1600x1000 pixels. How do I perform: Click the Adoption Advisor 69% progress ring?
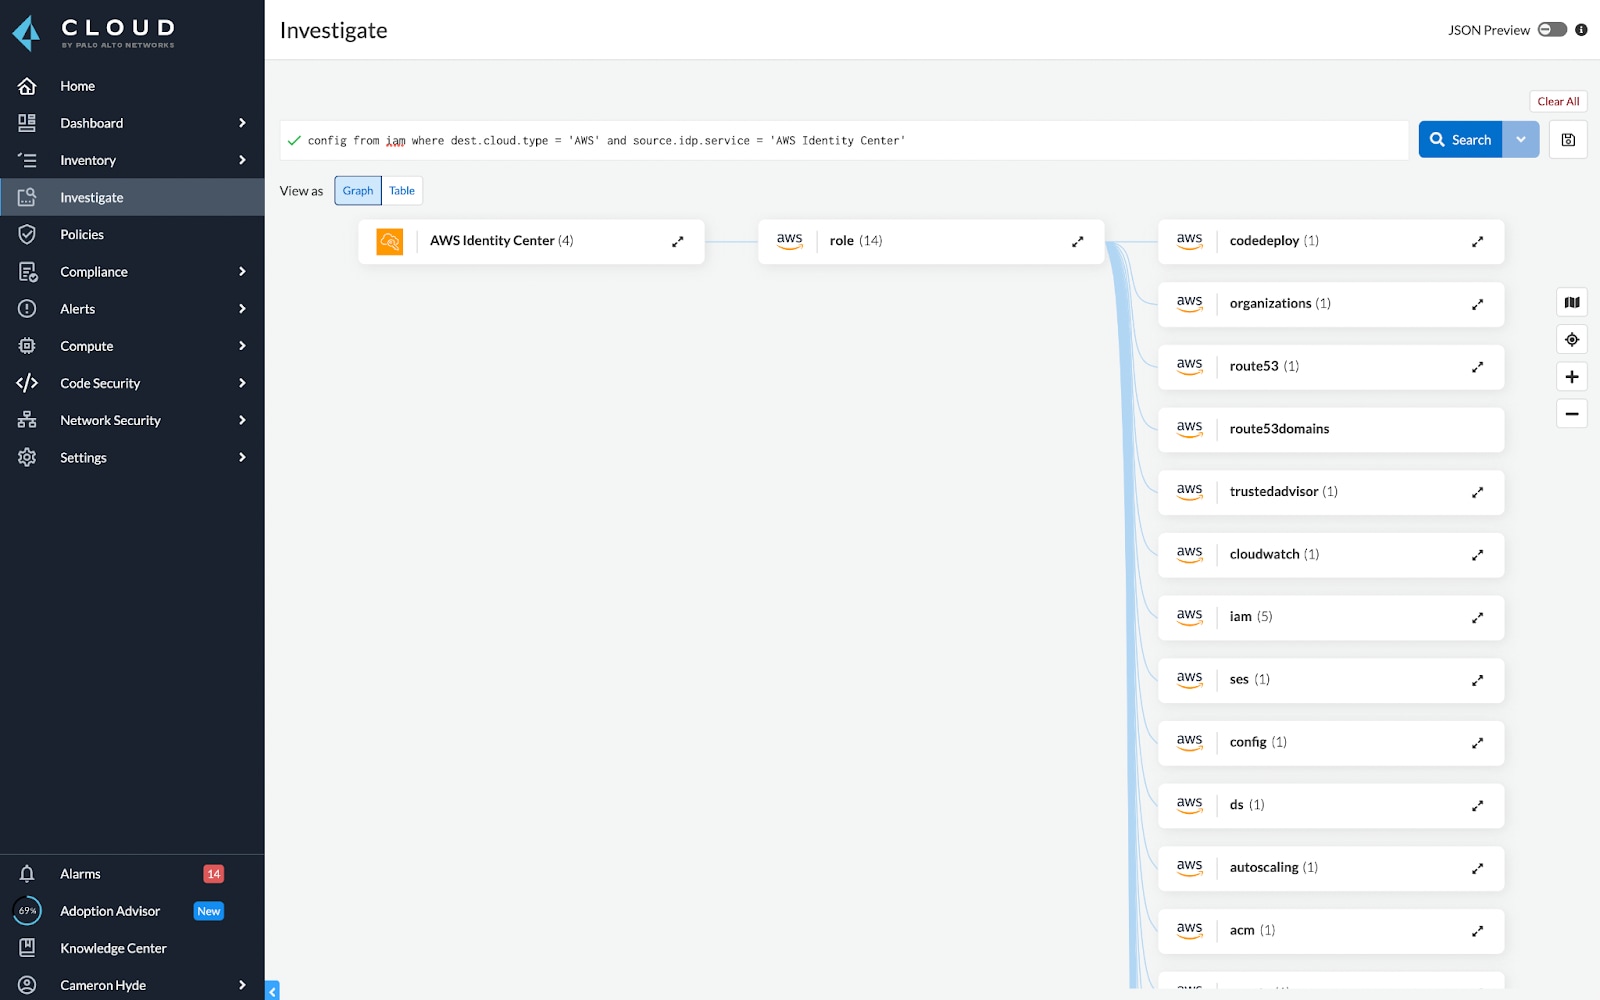click(27, 911)
